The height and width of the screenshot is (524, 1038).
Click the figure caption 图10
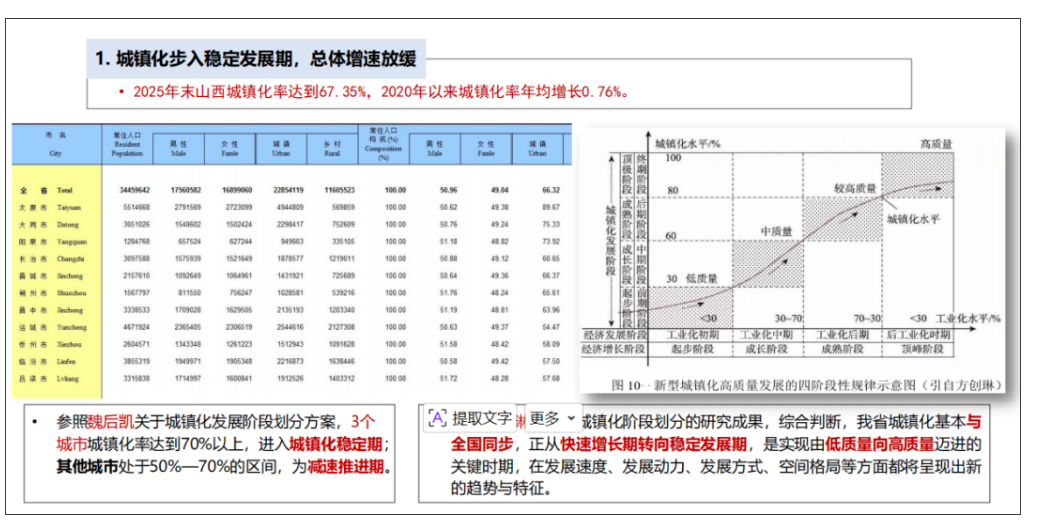pyautogui.click(x=806, y=385)
